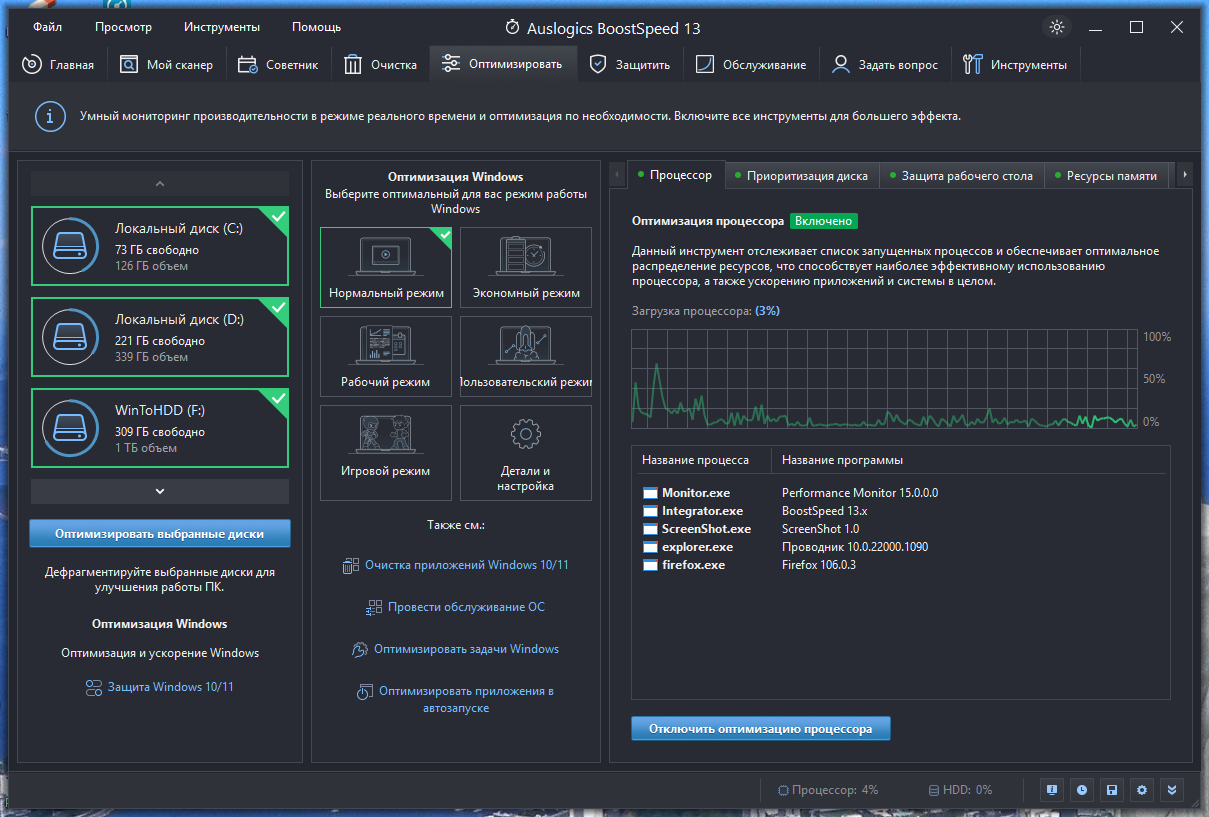
Task: Click the save floppy icon in status bar
Action: [1110, 789]
